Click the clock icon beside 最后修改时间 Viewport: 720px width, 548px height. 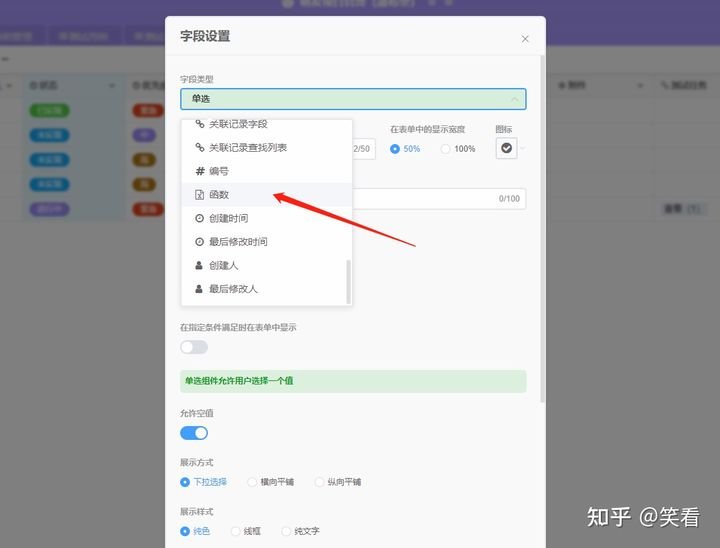(x=199, y=242)
